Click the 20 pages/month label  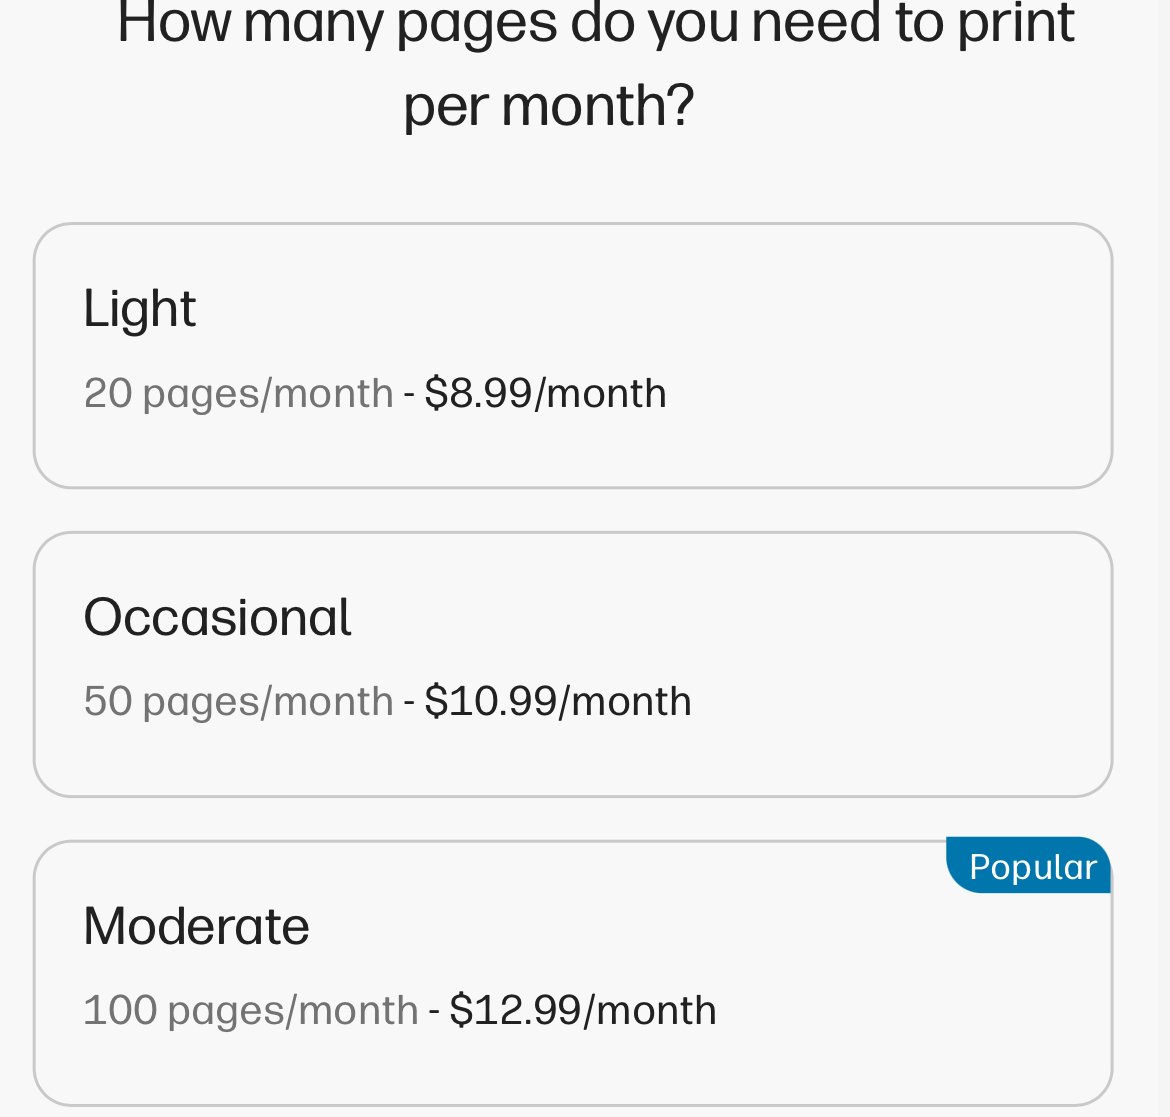(x=239, y=394)
